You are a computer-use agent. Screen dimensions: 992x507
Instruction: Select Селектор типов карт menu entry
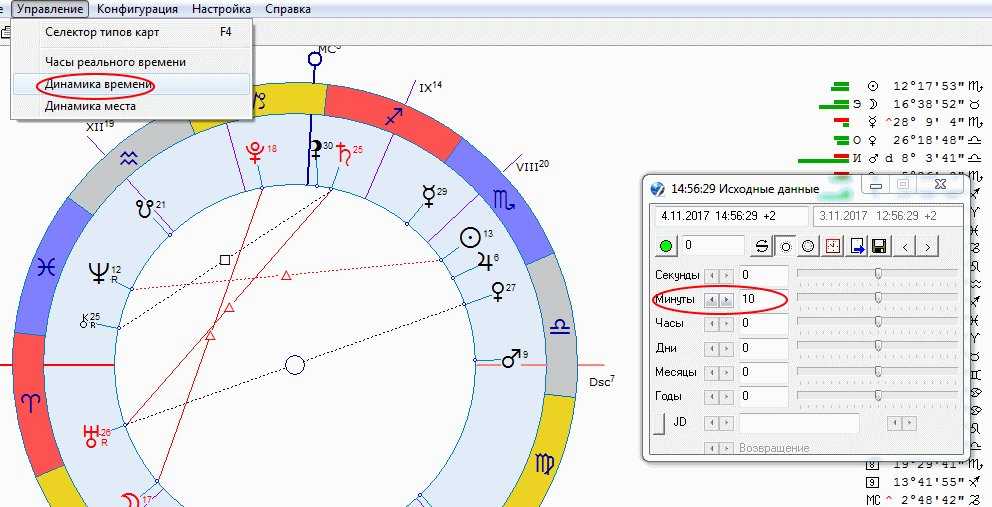132,32
